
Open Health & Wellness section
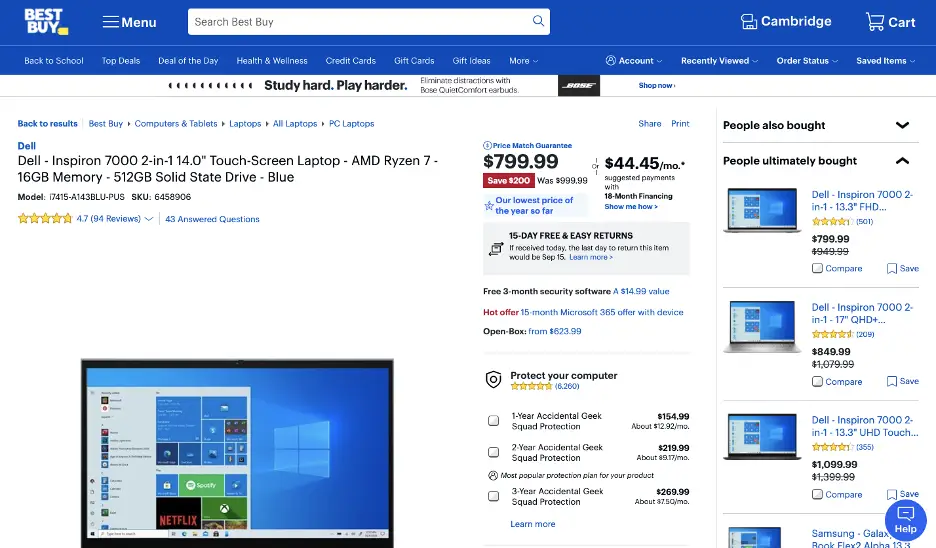[x=272, y=61]
